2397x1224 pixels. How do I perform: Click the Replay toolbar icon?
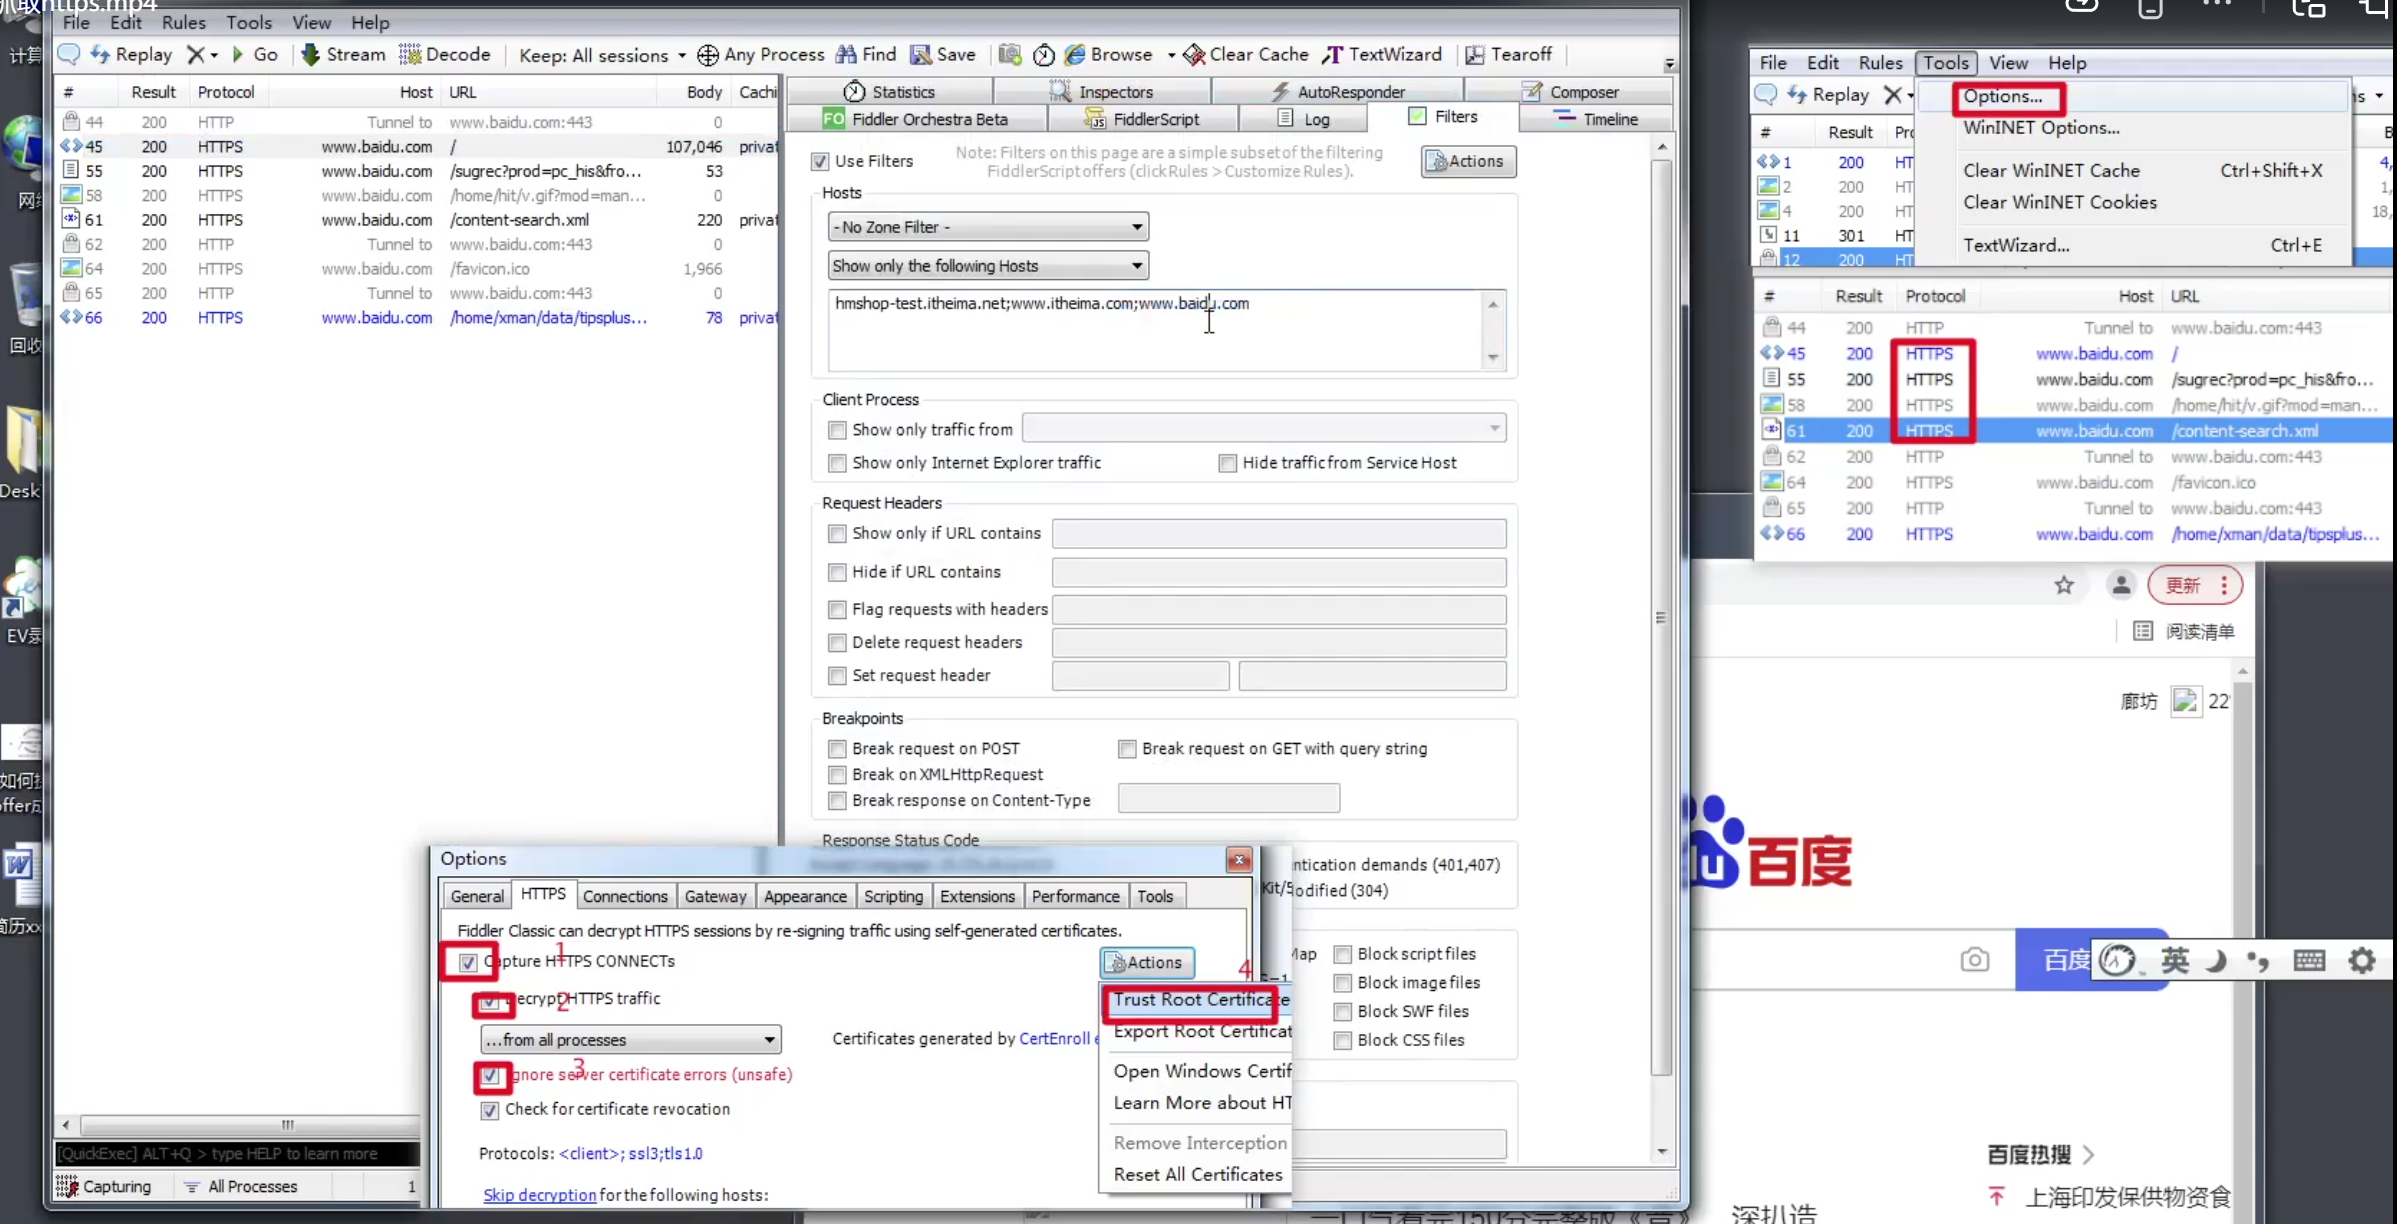[101, 54]
